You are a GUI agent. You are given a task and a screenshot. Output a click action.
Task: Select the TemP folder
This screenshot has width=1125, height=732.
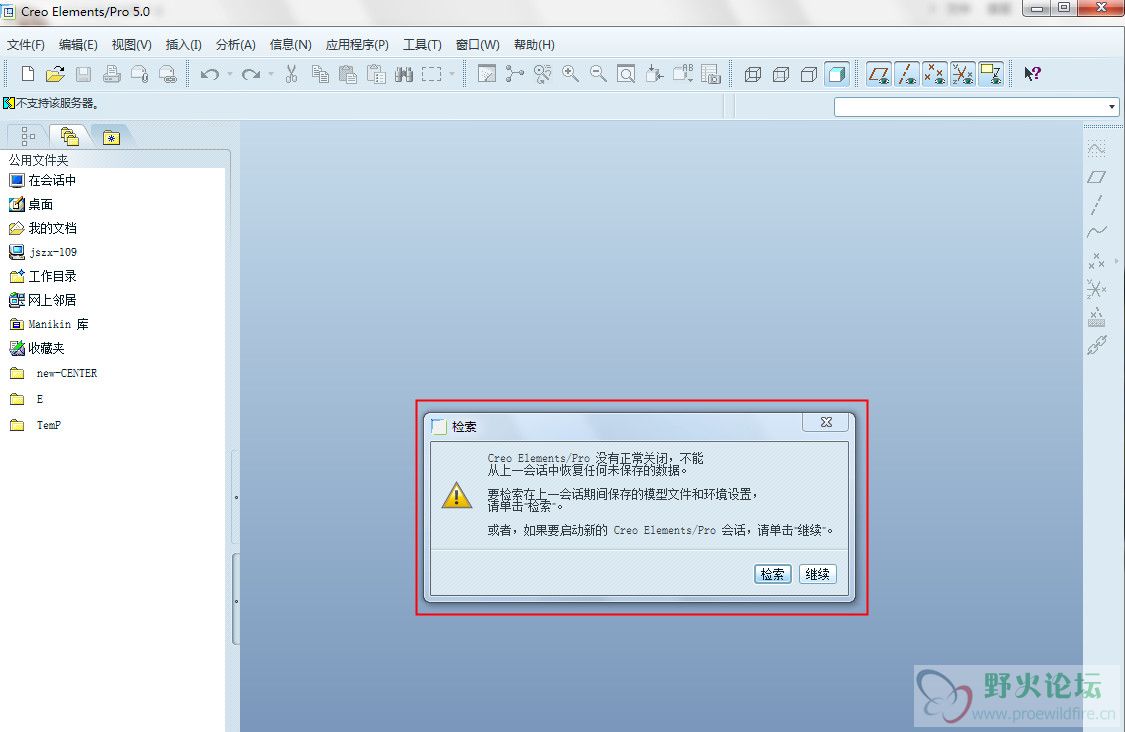tap(36, 425)
